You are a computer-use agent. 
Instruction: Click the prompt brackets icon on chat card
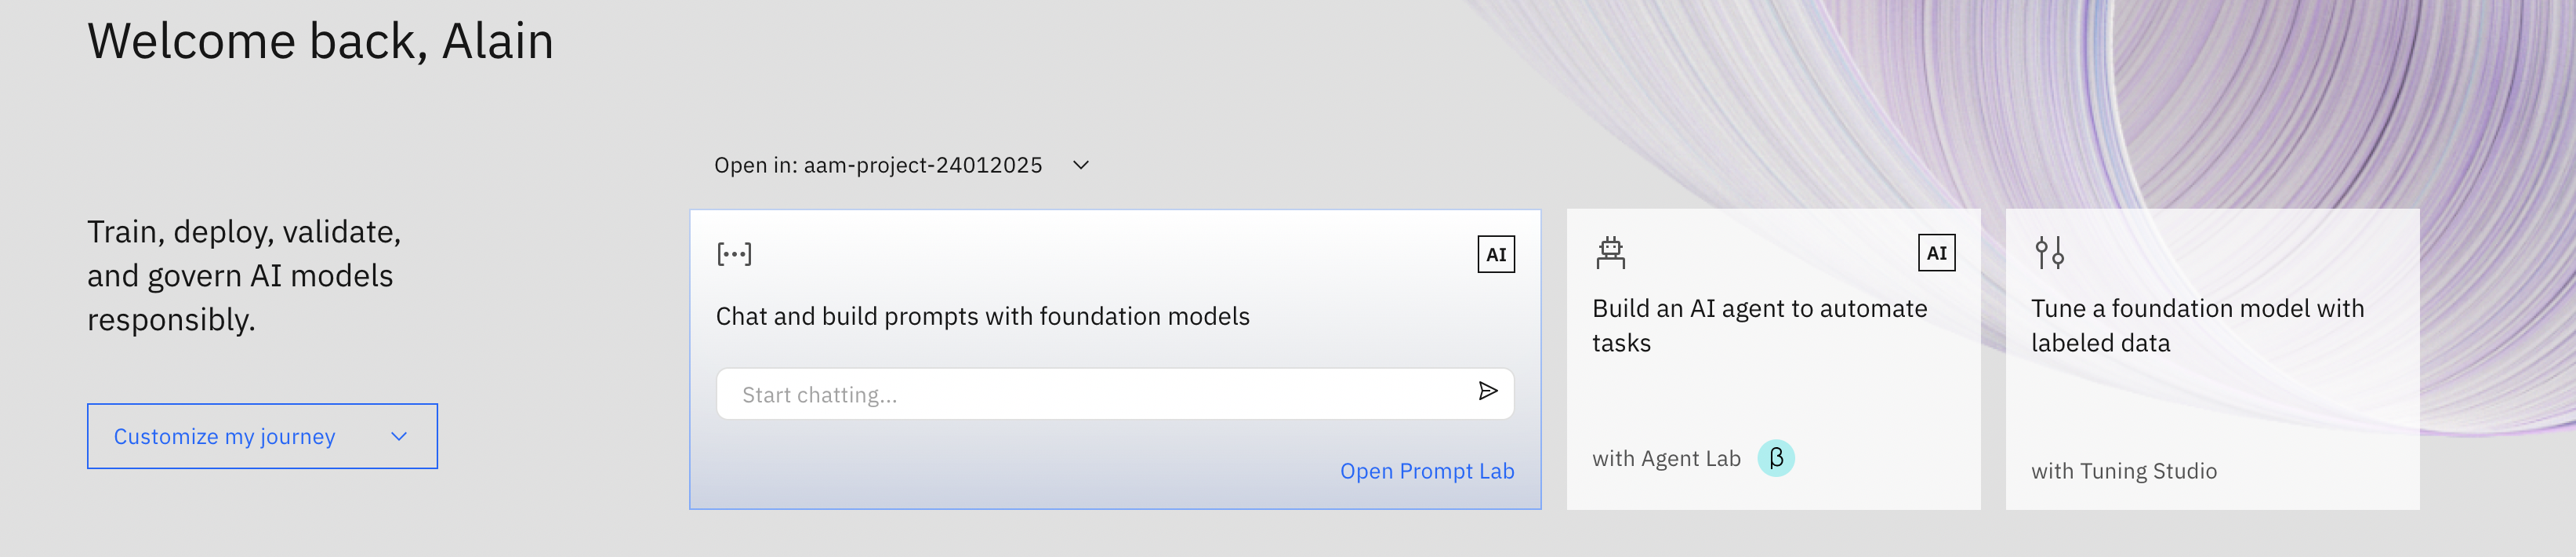[x=734, y=254]
